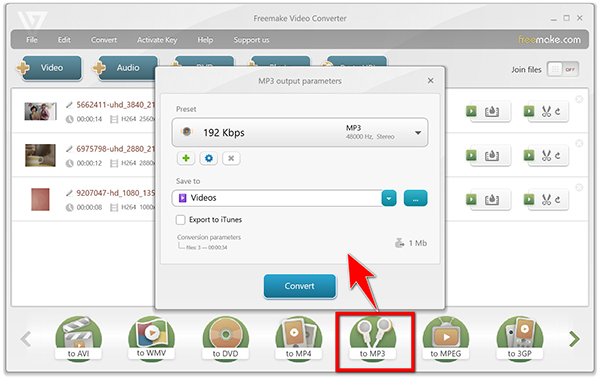Show previous output formats with left arrow

coord(26,339)
